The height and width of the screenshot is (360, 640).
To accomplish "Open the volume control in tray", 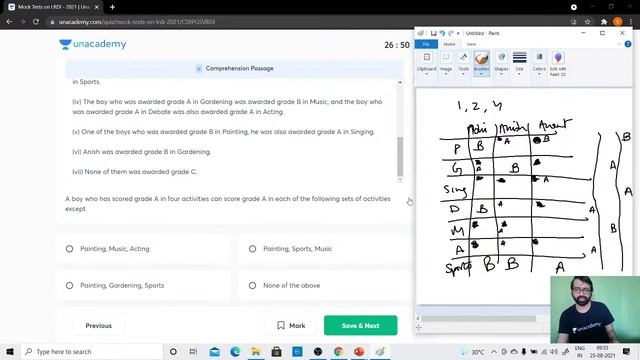I will [553, 351].
